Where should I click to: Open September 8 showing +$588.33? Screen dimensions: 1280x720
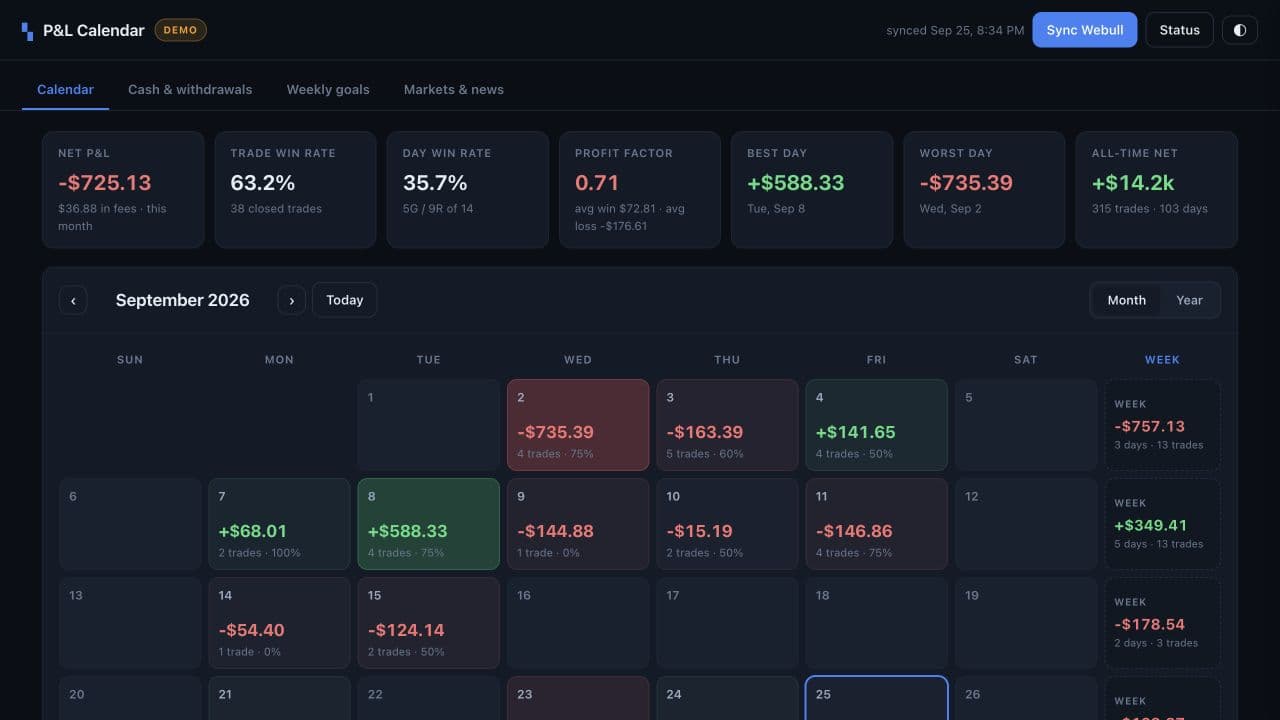coord(428,524)
